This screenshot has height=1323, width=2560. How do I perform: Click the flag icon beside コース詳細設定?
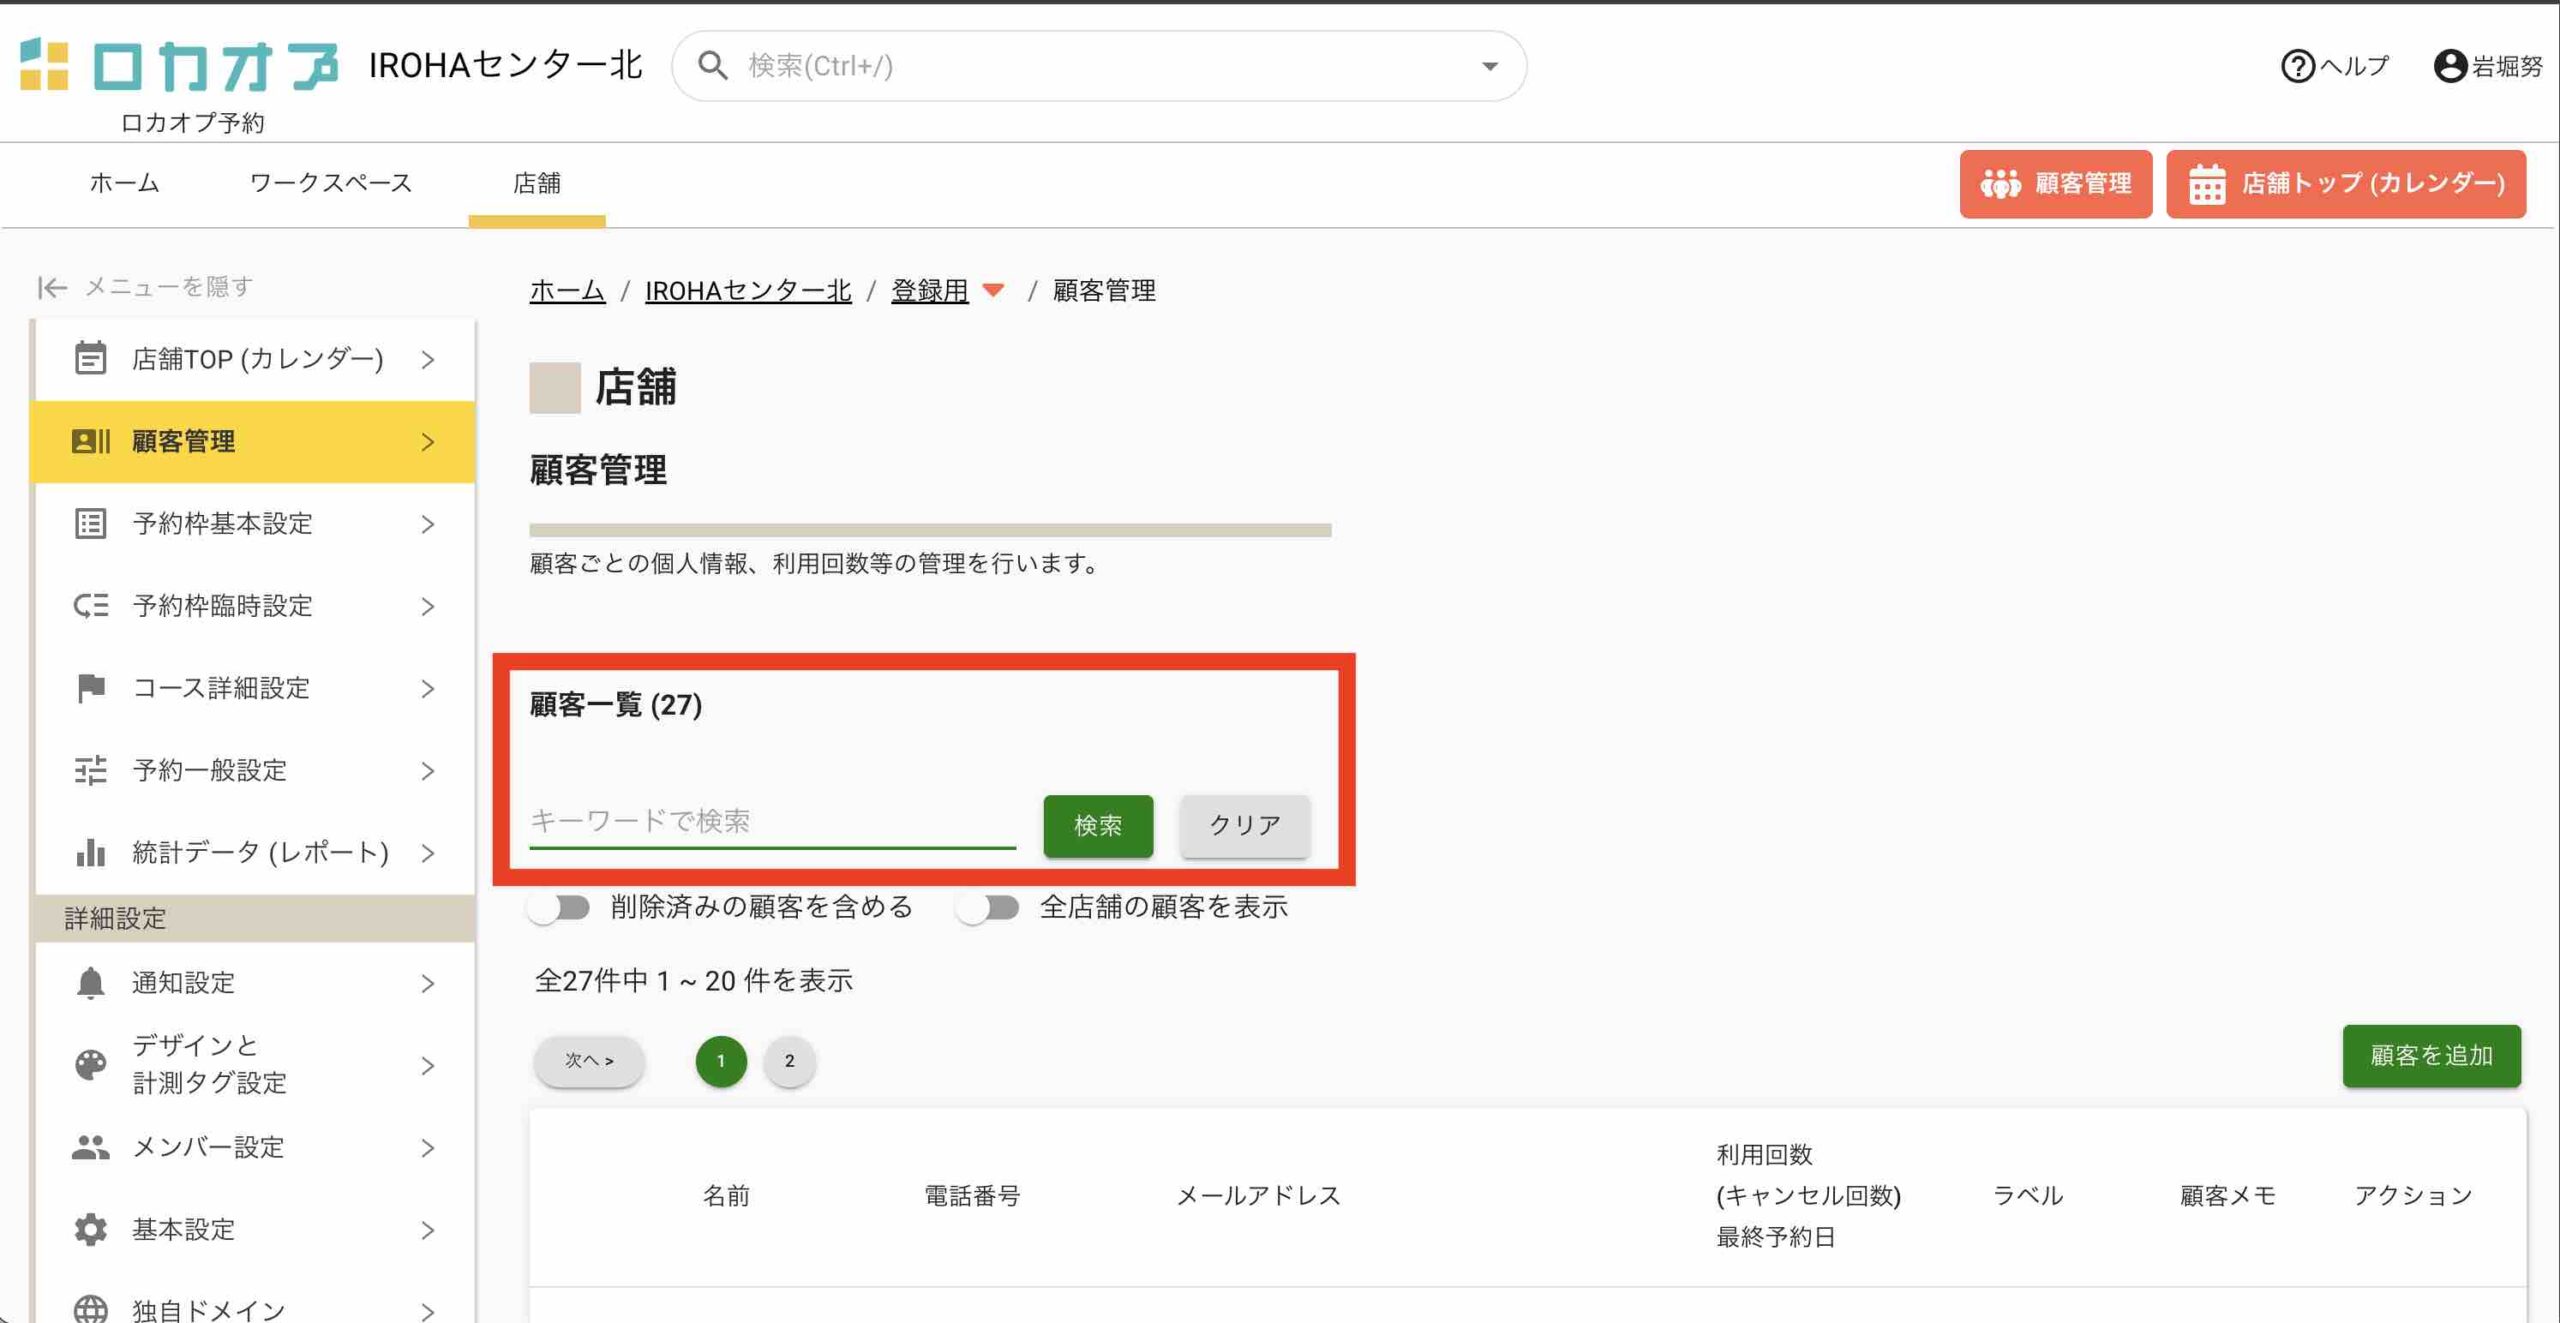(x=90, y=688)
